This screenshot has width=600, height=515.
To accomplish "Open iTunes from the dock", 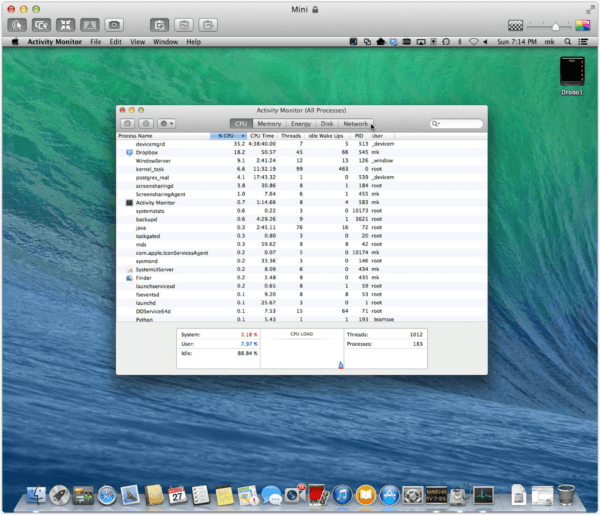I will 342,495.
